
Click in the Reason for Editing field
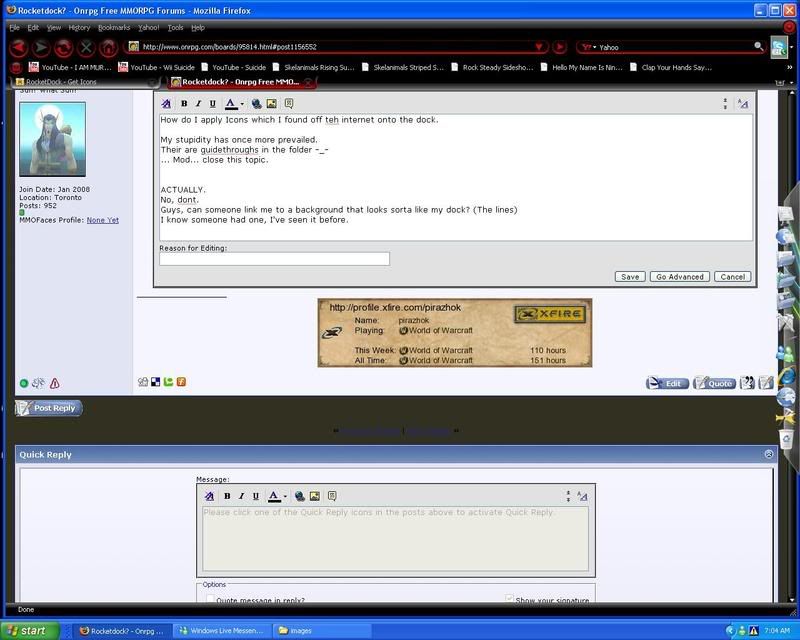(x=274, y=259)
